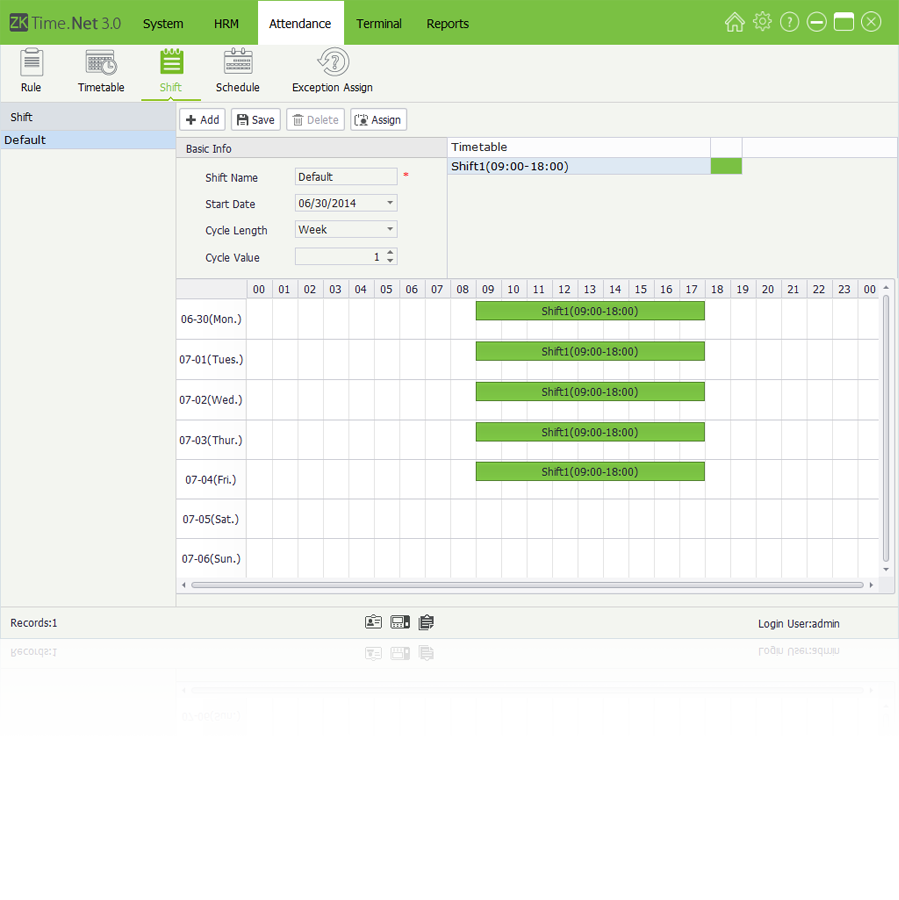Screen dimensions: 899x900
Task: Click the green Shift1 timetable color swatch
Action: point(726,166)
